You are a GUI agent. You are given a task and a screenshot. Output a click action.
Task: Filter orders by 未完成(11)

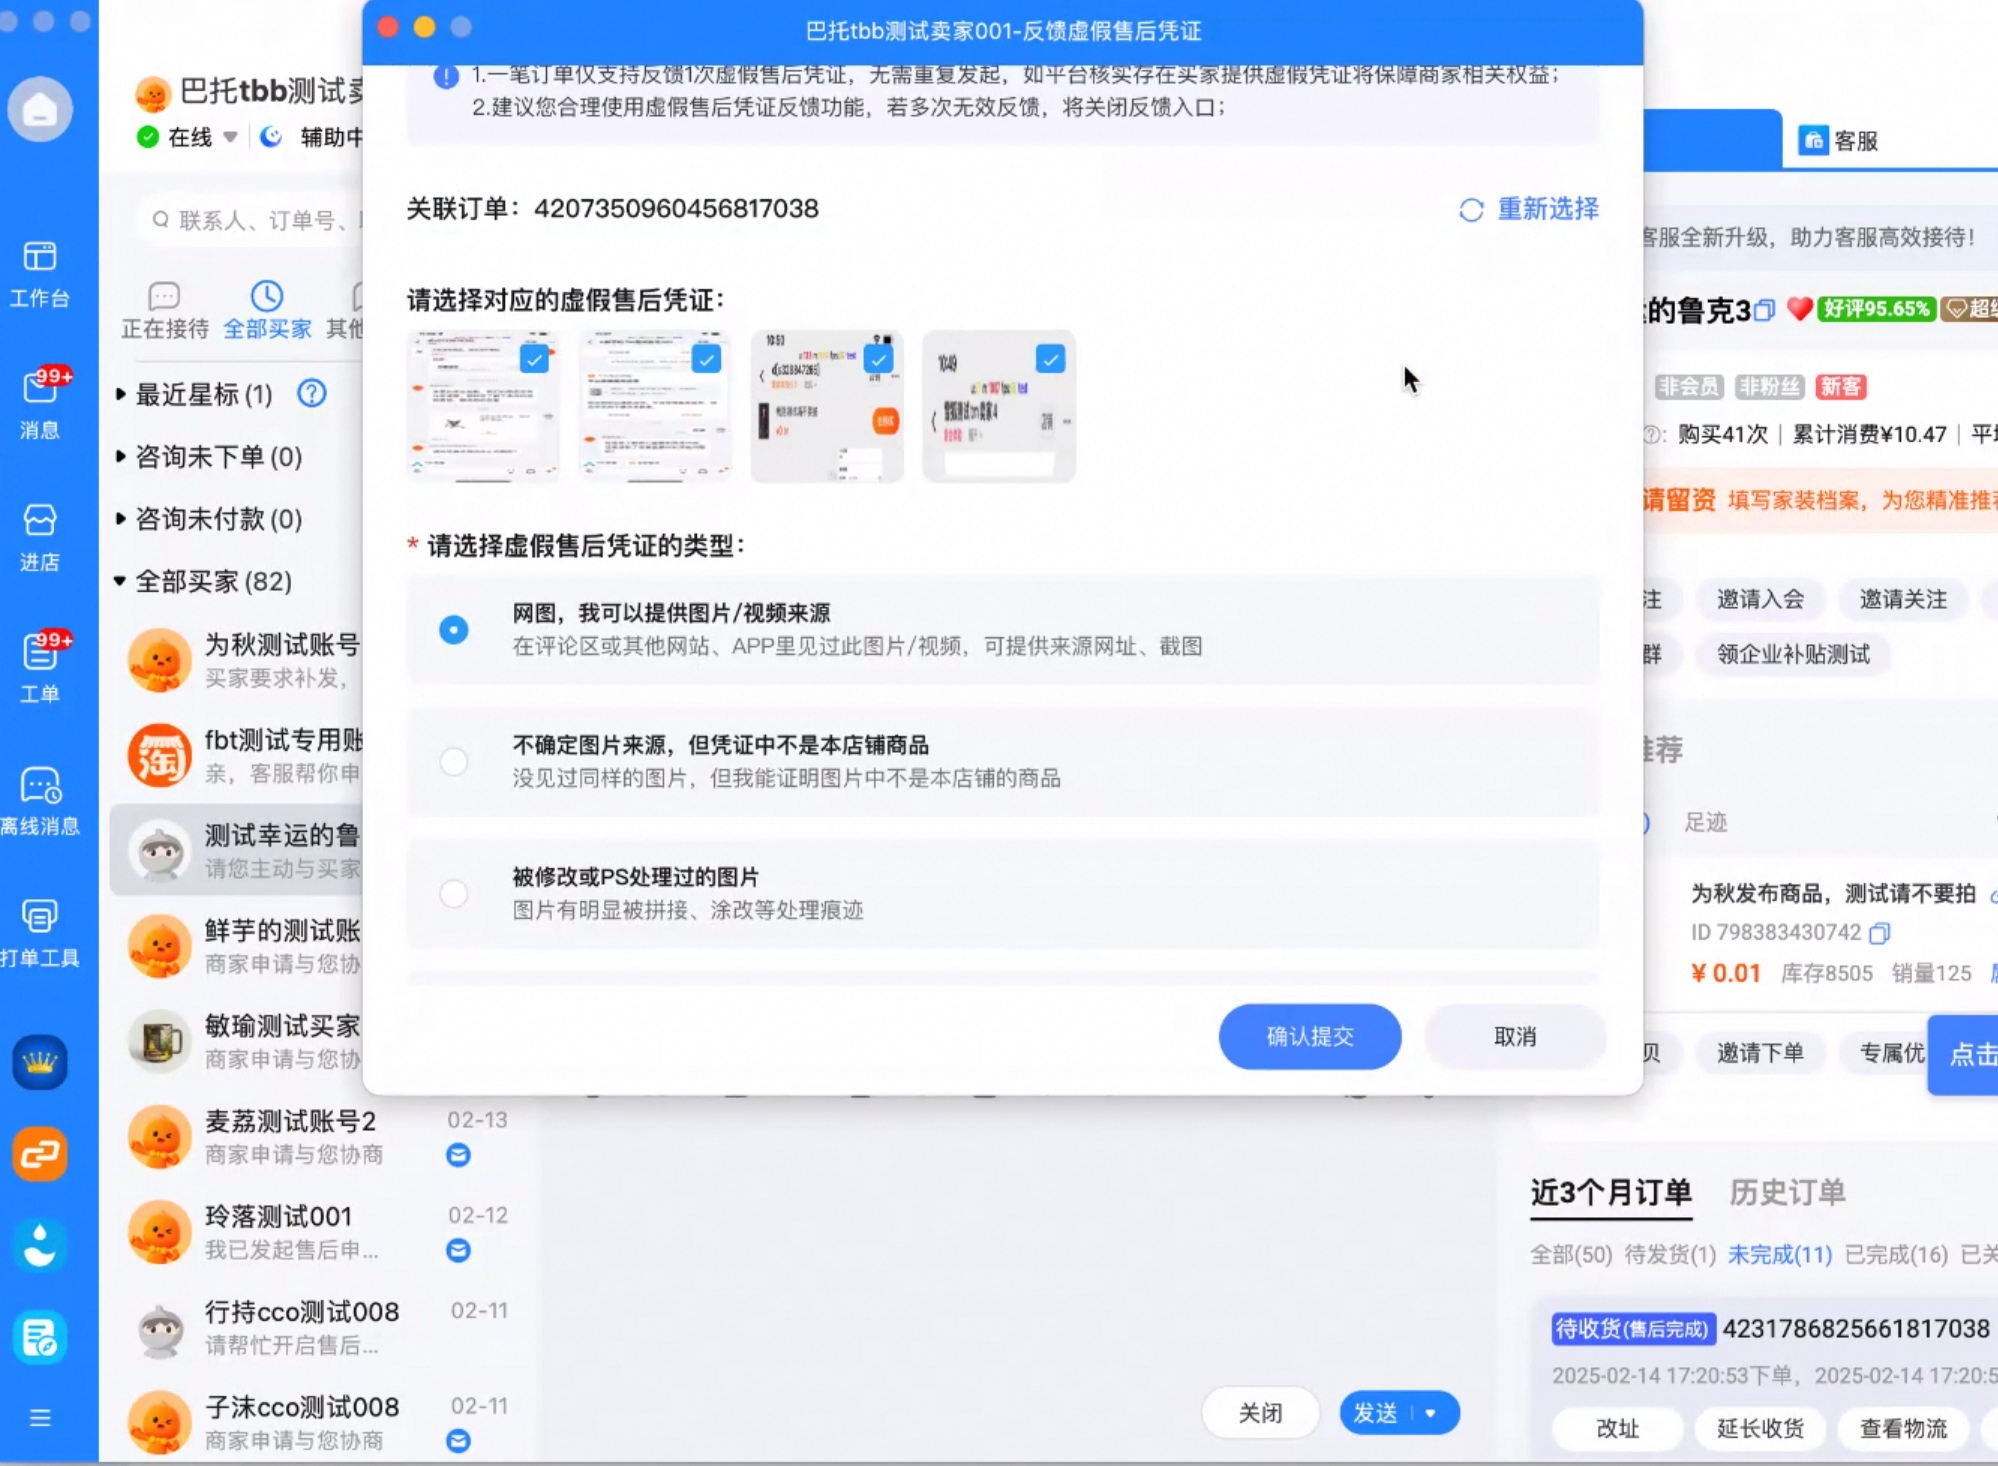coord(1780,1254)
